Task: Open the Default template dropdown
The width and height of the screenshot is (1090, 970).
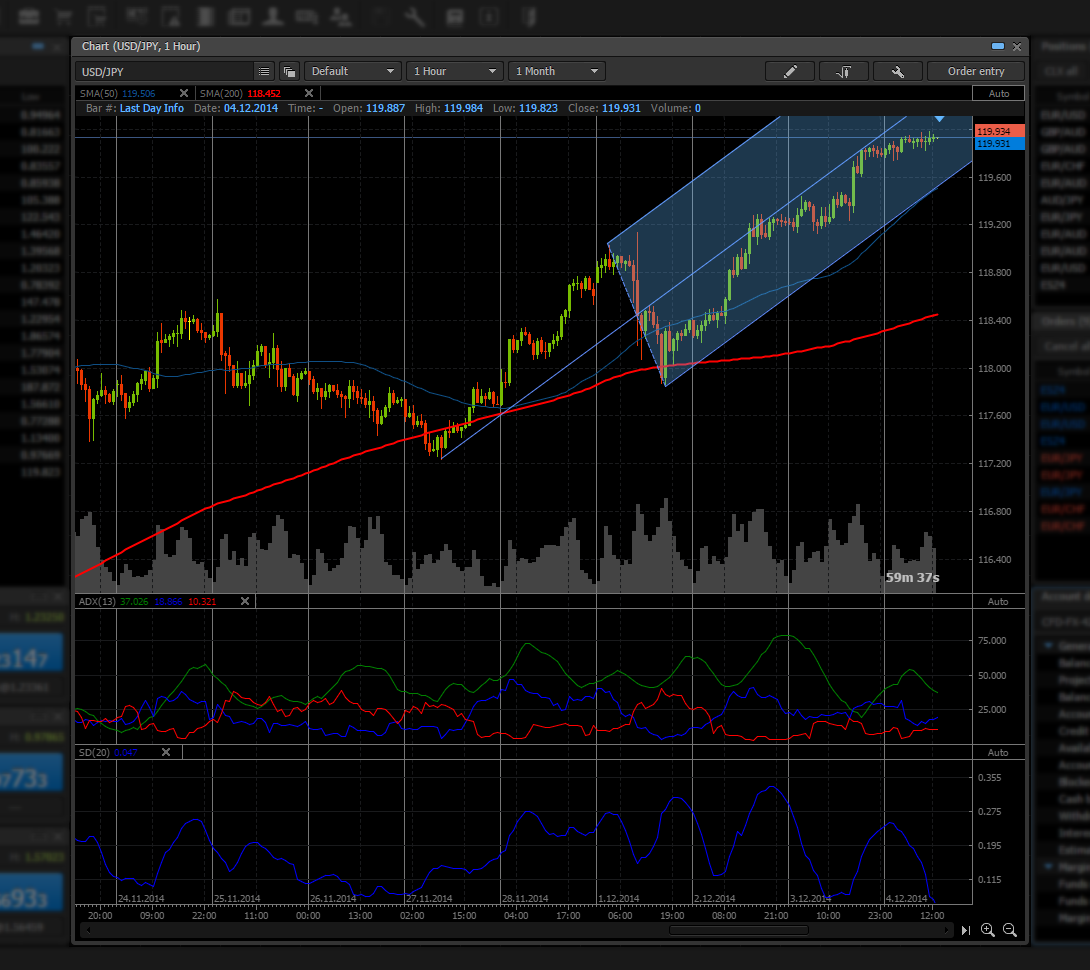Action: pos(353,71)
